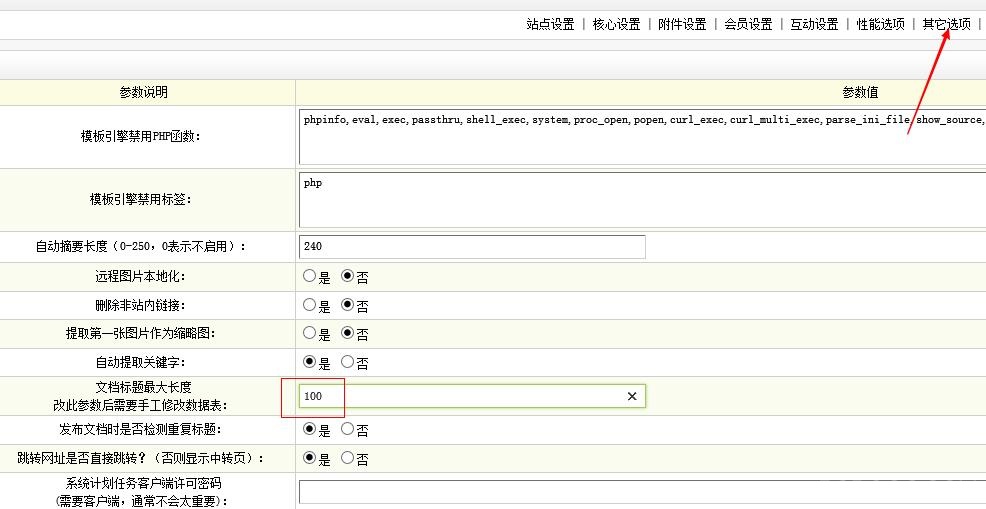Edit the 文档标题最大长度 field showing 100

tap(472, 396)
